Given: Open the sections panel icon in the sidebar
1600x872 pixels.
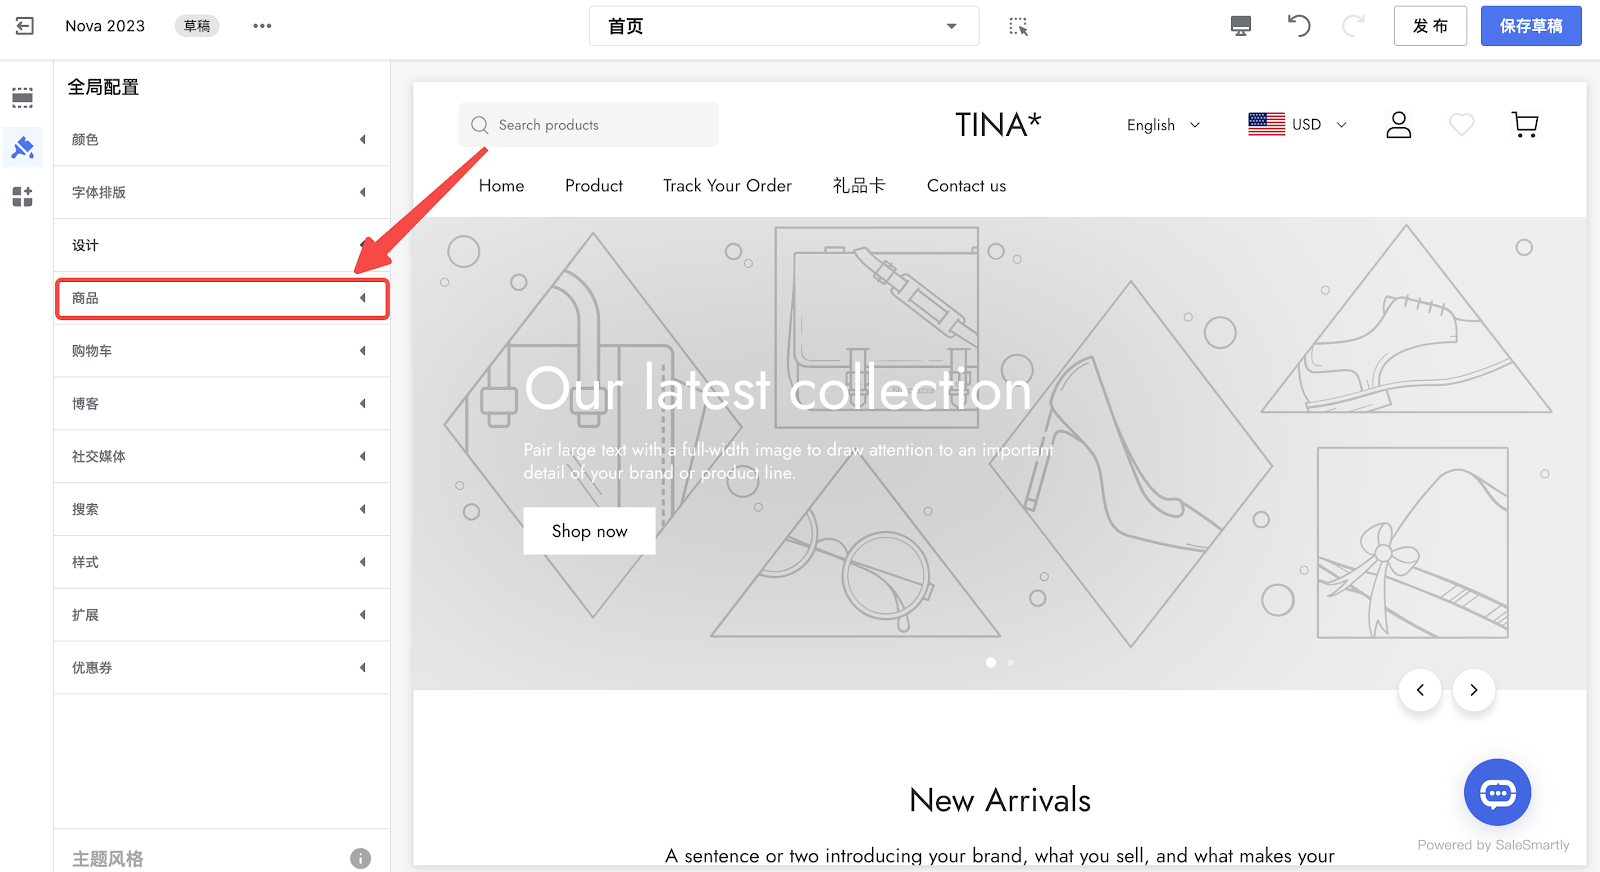Looking at the screenshot, I should tap(22, 98).
